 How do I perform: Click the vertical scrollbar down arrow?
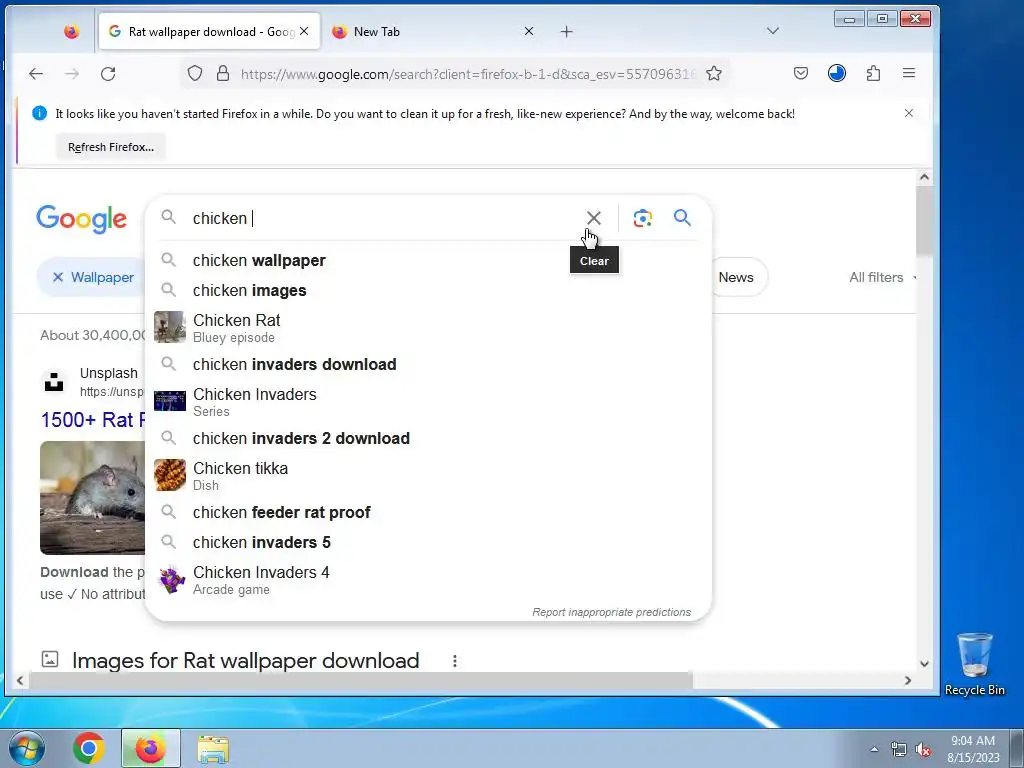(924, 664)
